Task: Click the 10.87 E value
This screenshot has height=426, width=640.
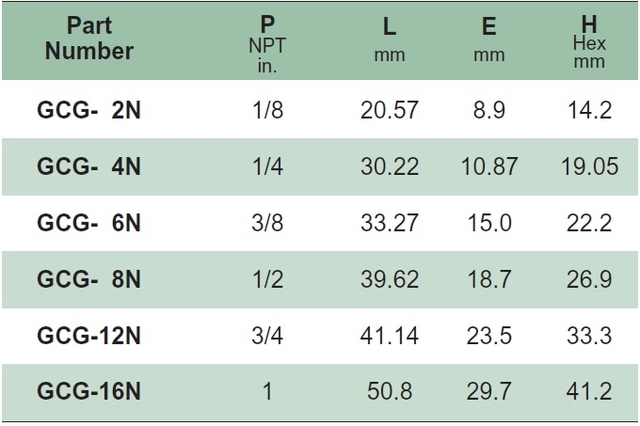Action: (489, 166)
